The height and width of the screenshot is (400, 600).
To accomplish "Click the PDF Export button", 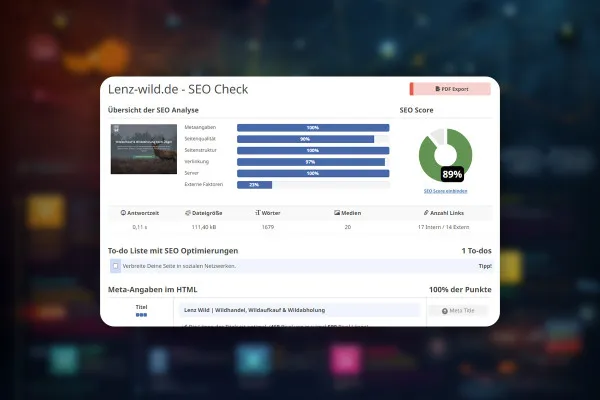I will tap(450, 89).
